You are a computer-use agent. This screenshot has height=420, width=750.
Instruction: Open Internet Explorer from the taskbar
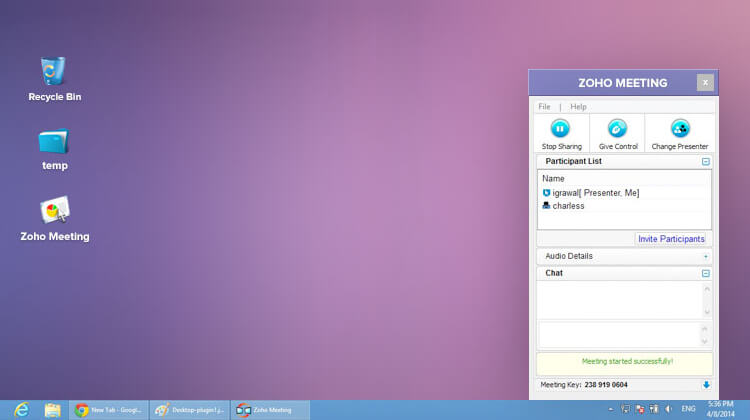point(21,409)
